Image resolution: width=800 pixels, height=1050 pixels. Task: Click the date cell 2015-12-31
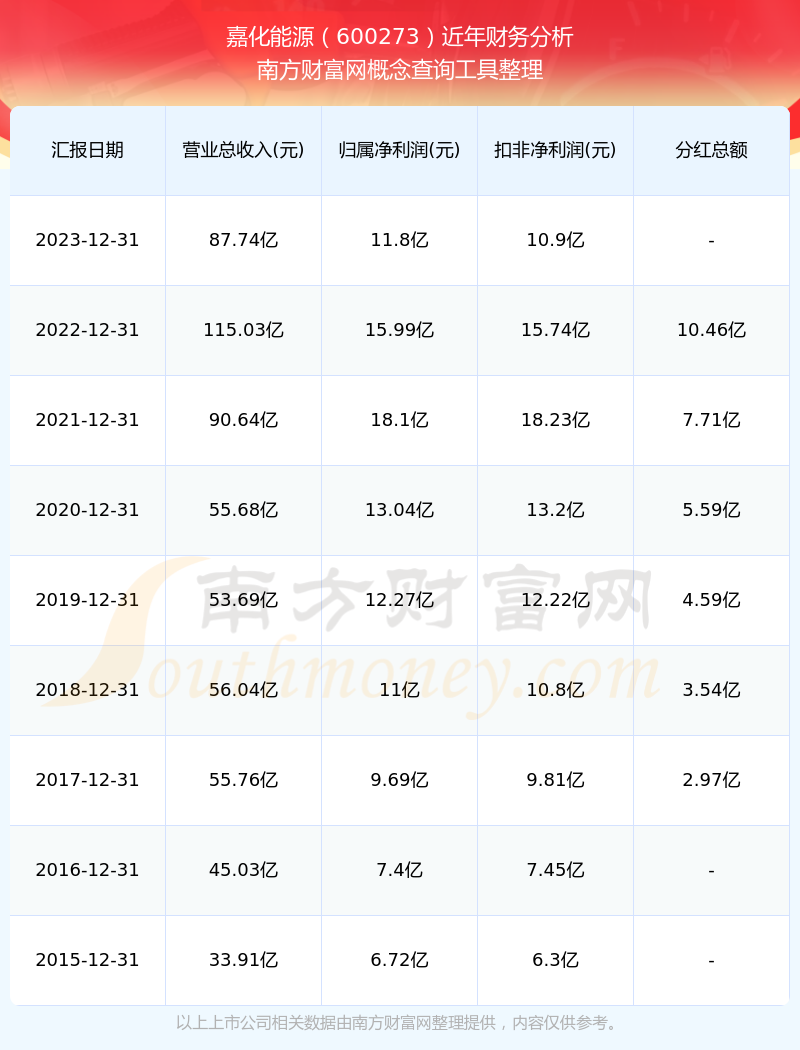[88, 960]
